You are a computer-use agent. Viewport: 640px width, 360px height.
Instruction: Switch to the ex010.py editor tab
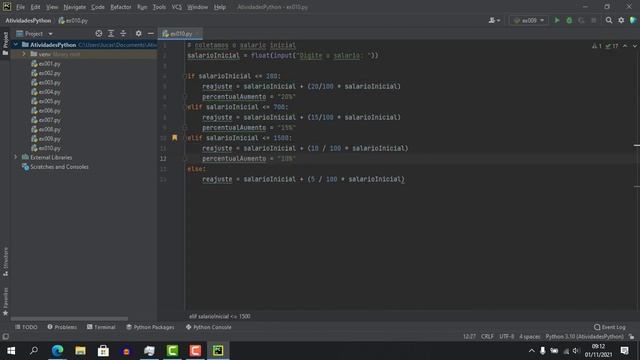click(x=181, y=34)
